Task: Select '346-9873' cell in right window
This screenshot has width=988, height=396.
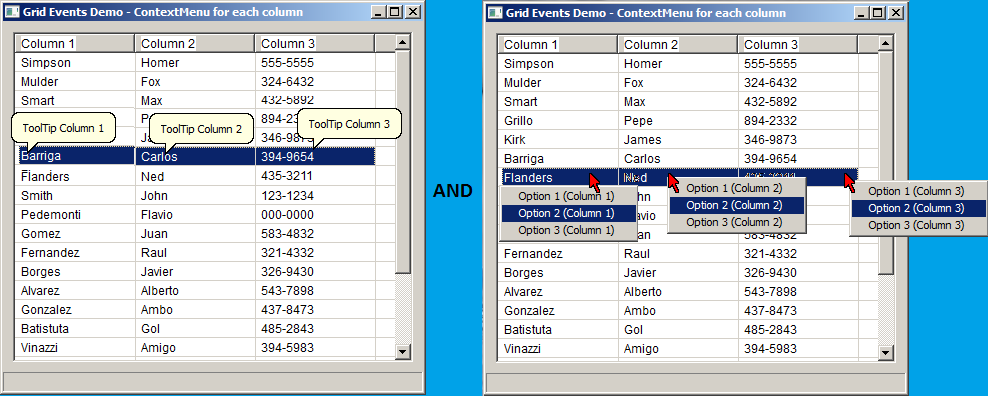Action: pos(798,139)
